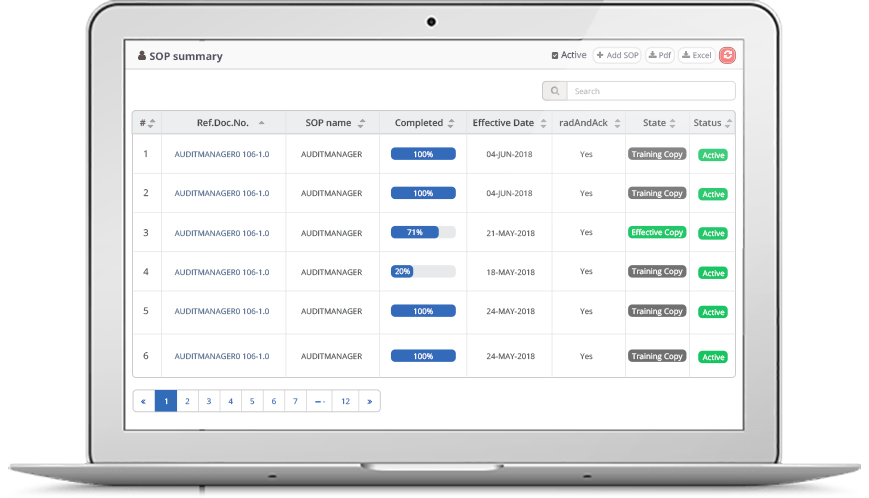
Task: Download the SOP list as Pdf
Action: pyautogui.click(x=660, y=56)
